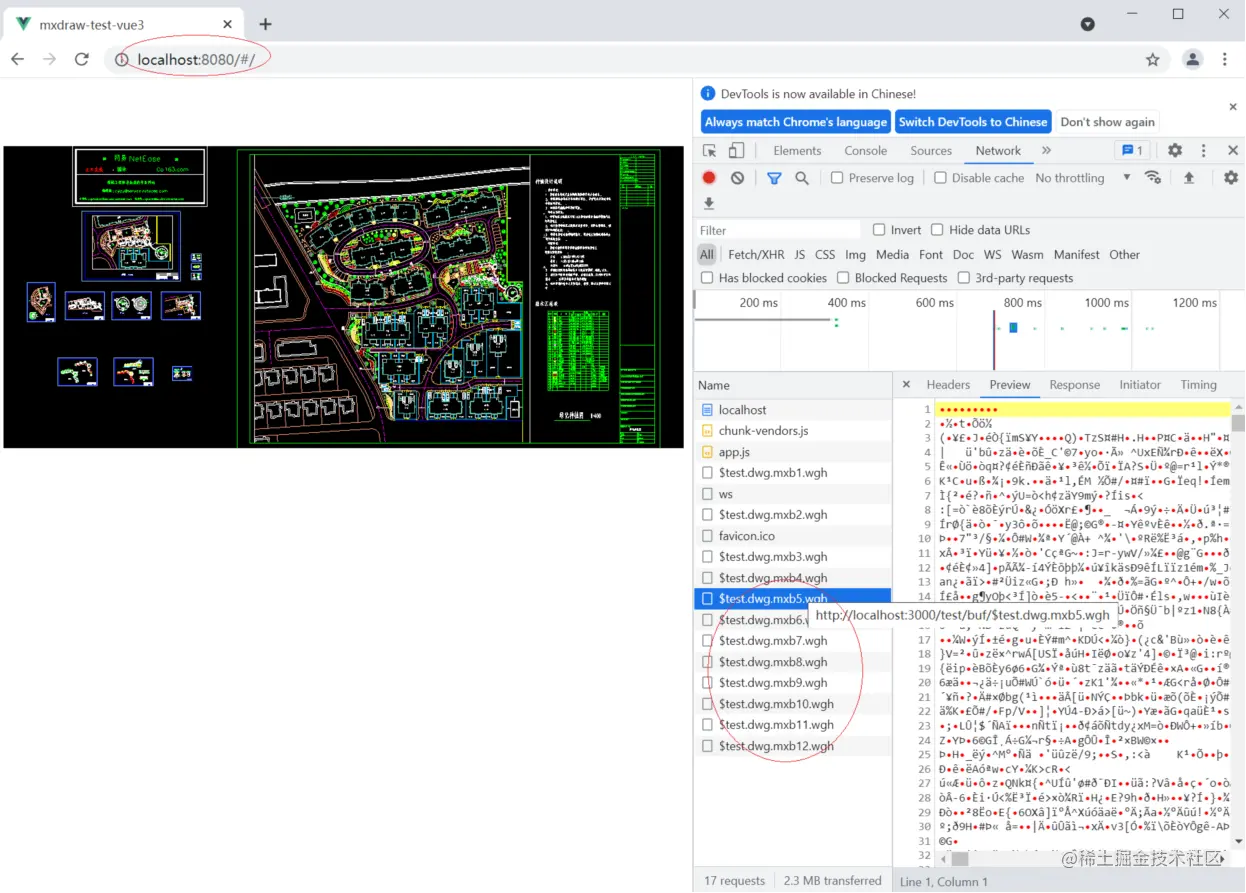Select $test.dwg.mxb12.wgh request
Viewport: 1246px width, 893px height.
coord(793,746)
